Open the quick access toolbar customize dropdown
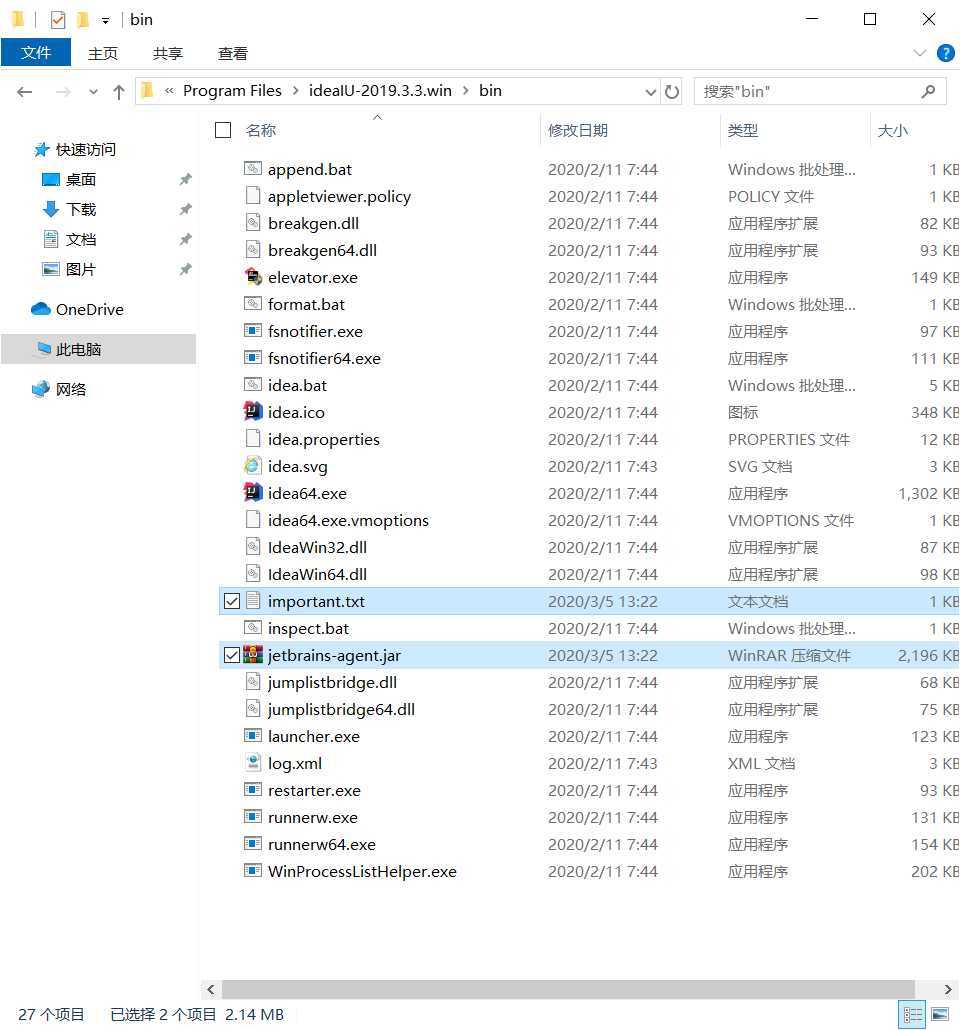This screenshot has width=960, height=1030. tap(105, 20)
